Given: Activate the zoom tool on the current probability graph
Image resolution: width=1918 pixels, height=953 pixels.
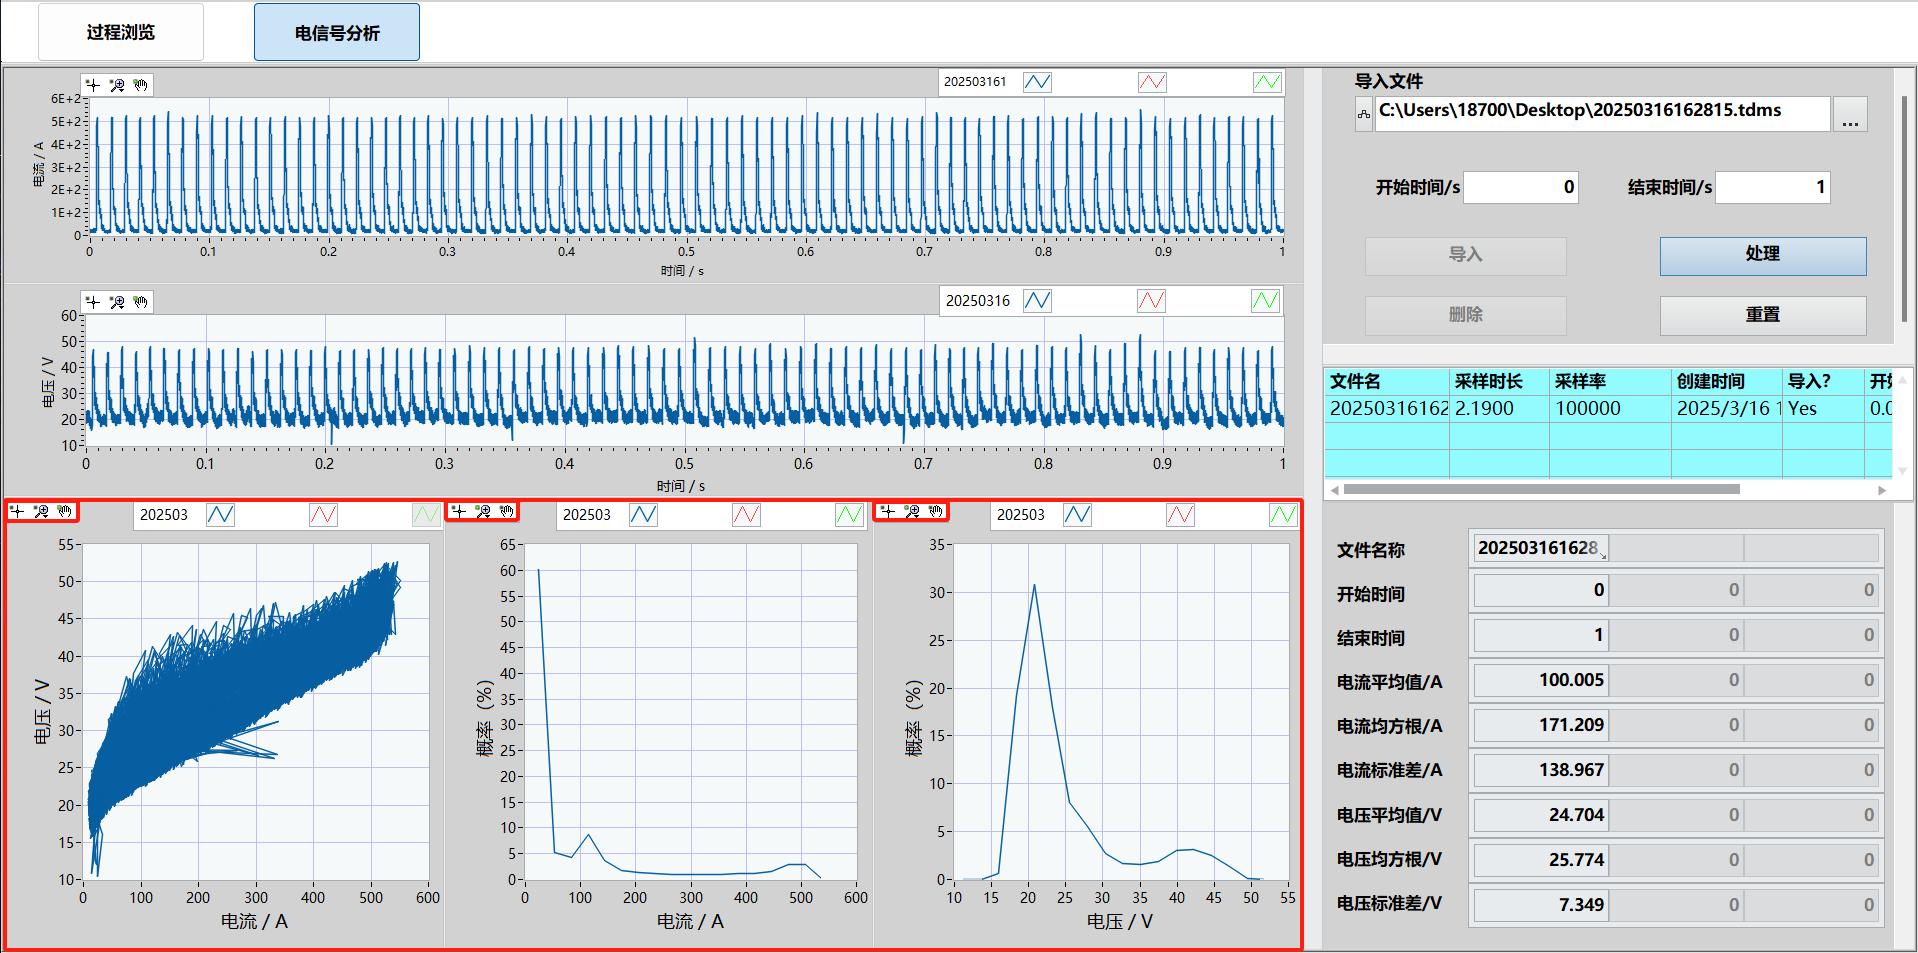Looking at the screenshot, I should pyautogui.click(x=483, y=511).
